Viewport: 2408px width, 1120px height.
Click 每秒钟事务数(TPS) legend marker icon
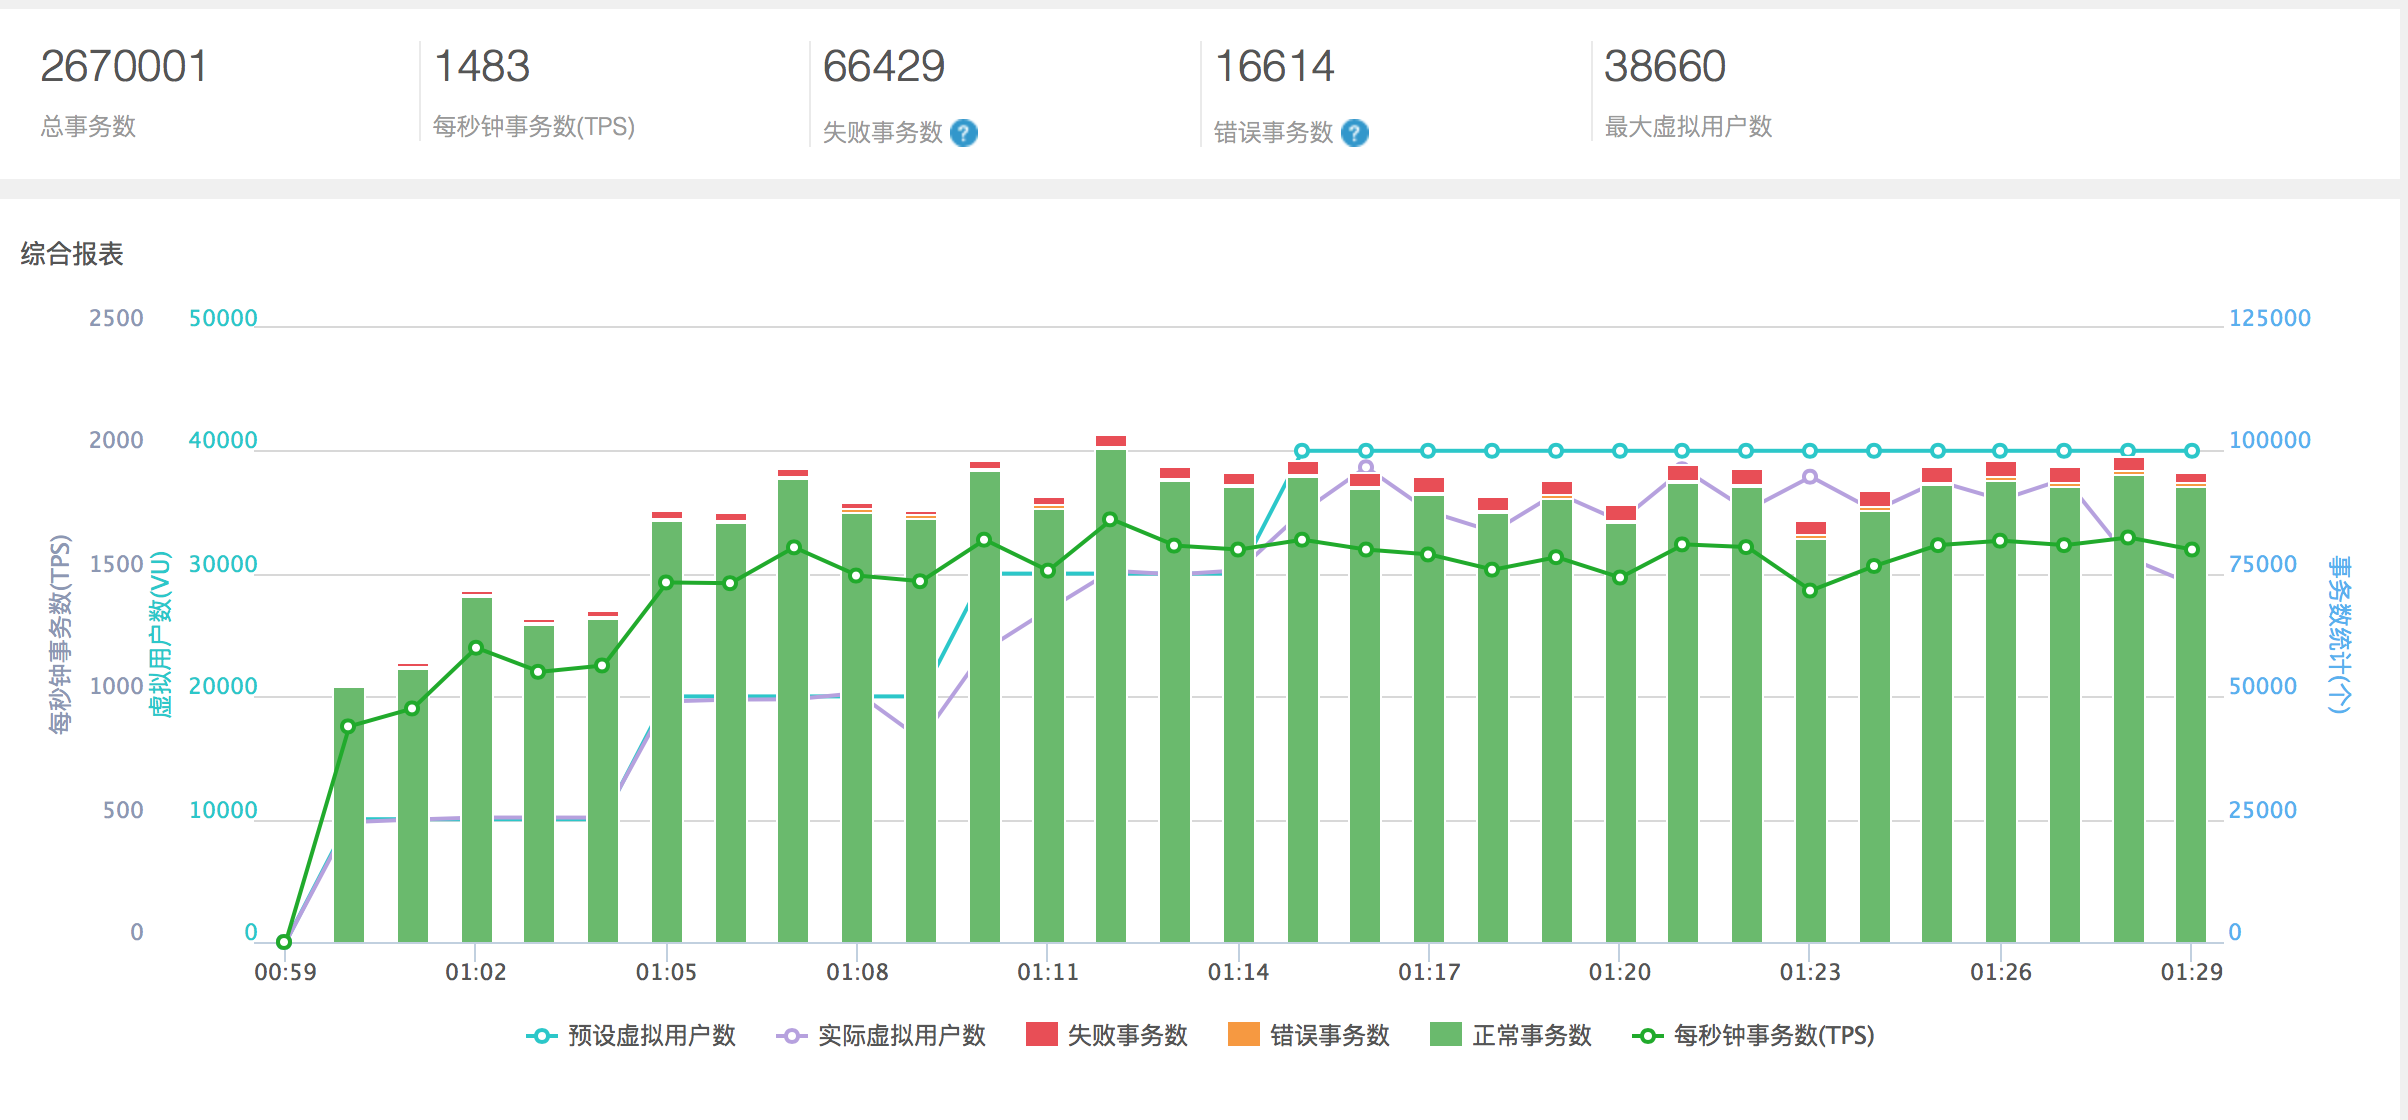pos(1648,1036)
